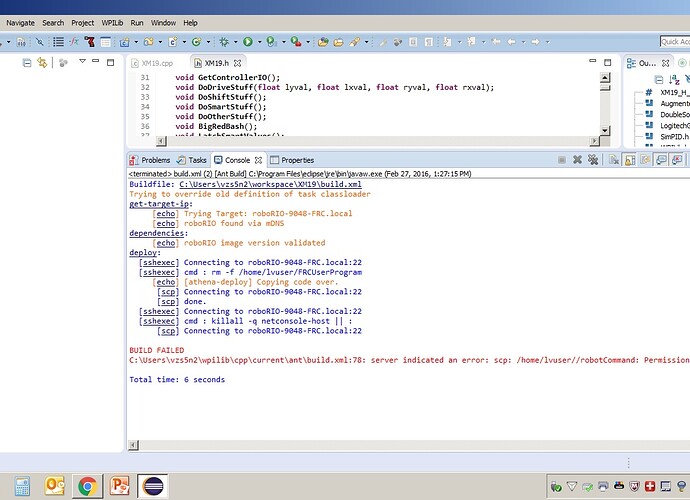690x500 pixels.
Task: Switch to the XM19.cpp editor tab
Action: coord(153,63)
